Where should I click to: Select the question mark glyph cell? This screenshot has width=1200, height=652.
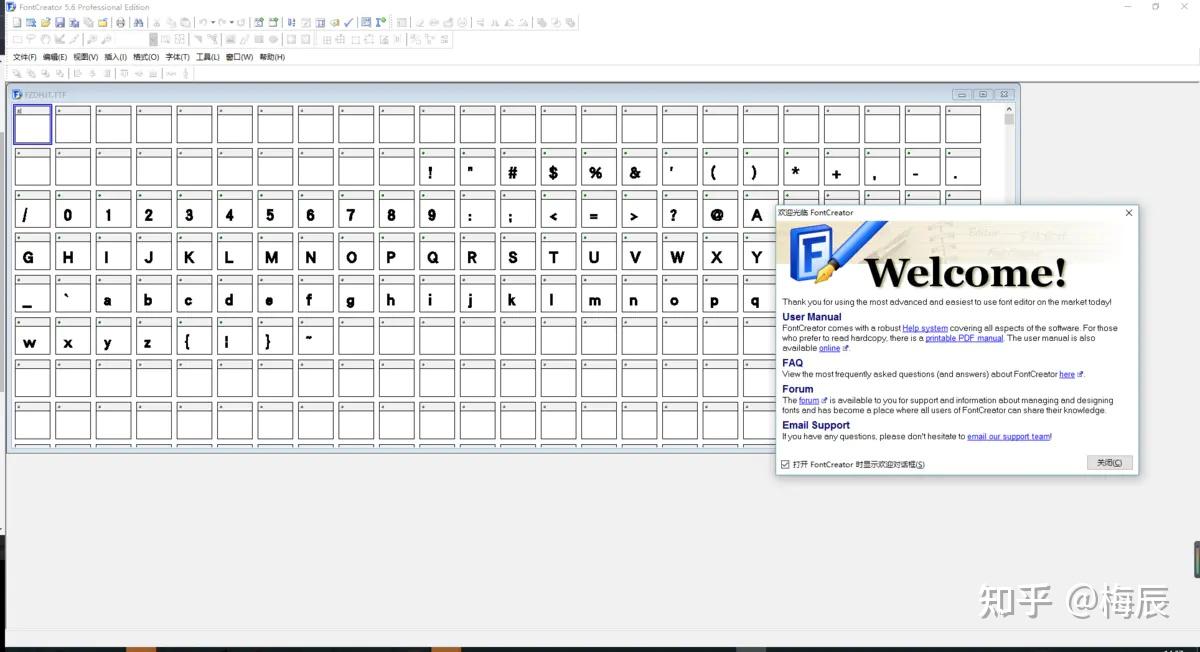click(680, 209)
